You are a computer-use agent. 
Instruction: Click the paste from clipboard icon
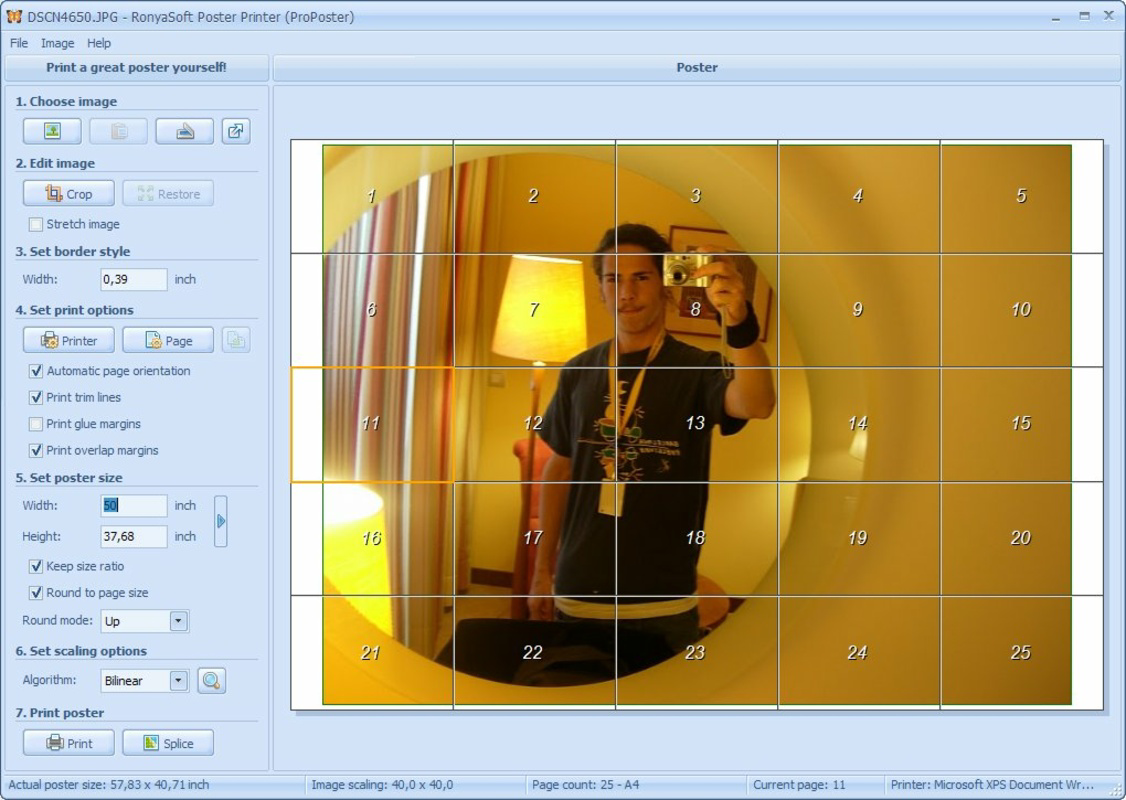tap(118, 131)
